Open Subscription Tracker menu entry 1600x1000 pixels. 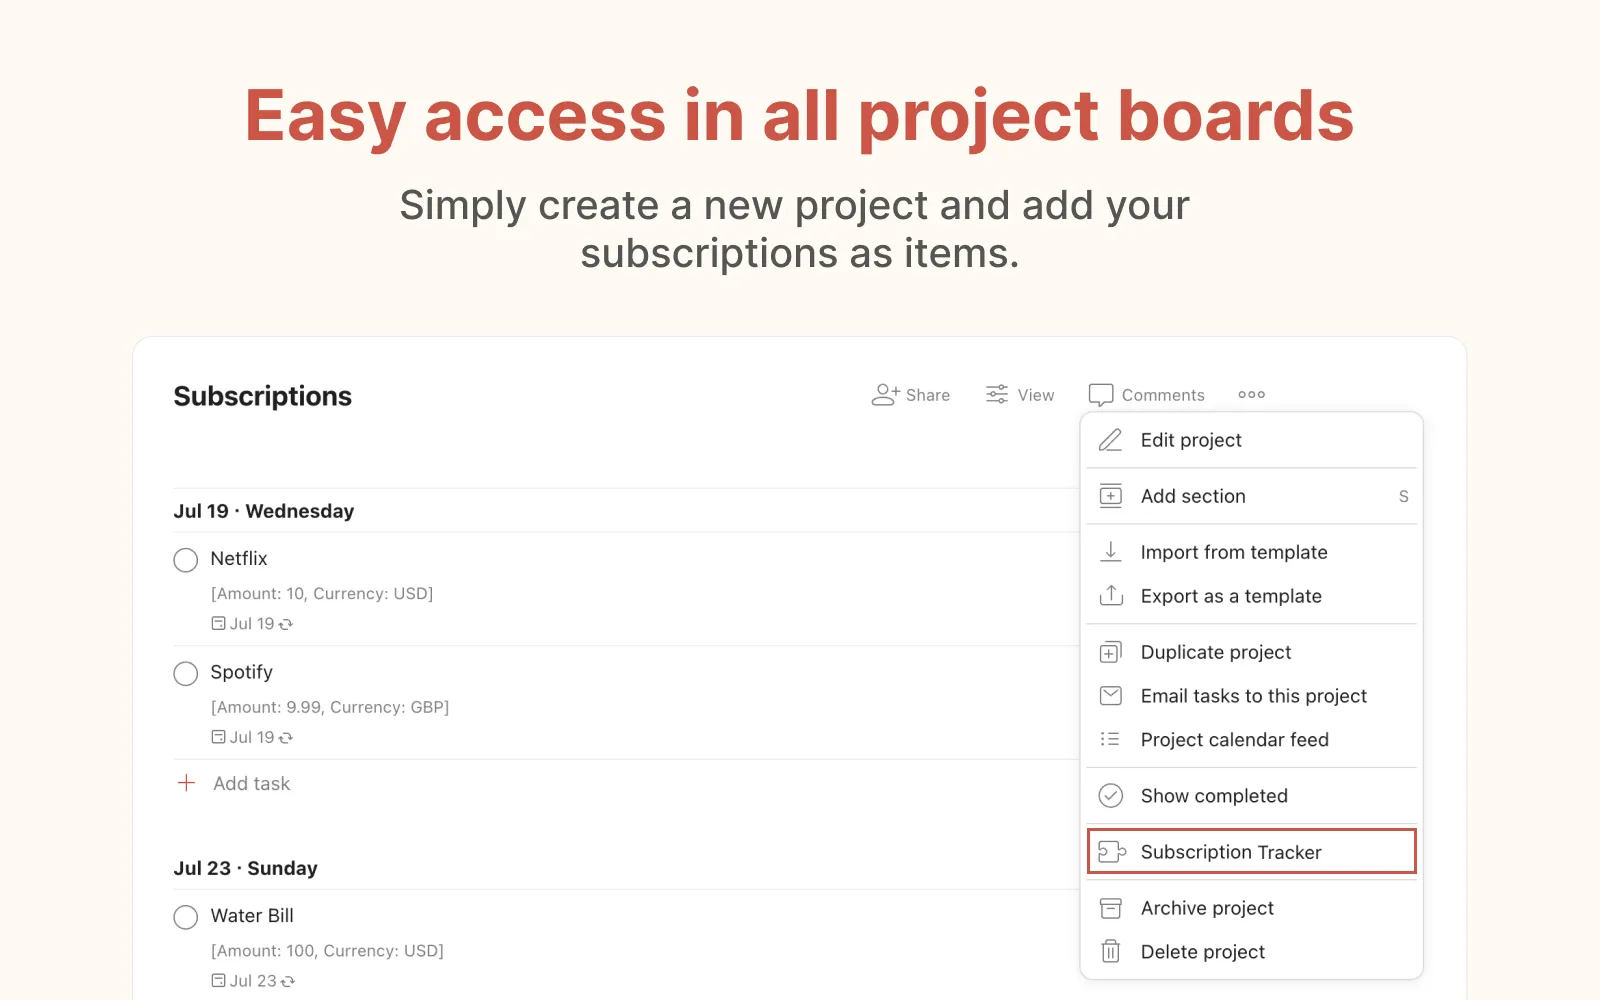(x=1231, y=852)
